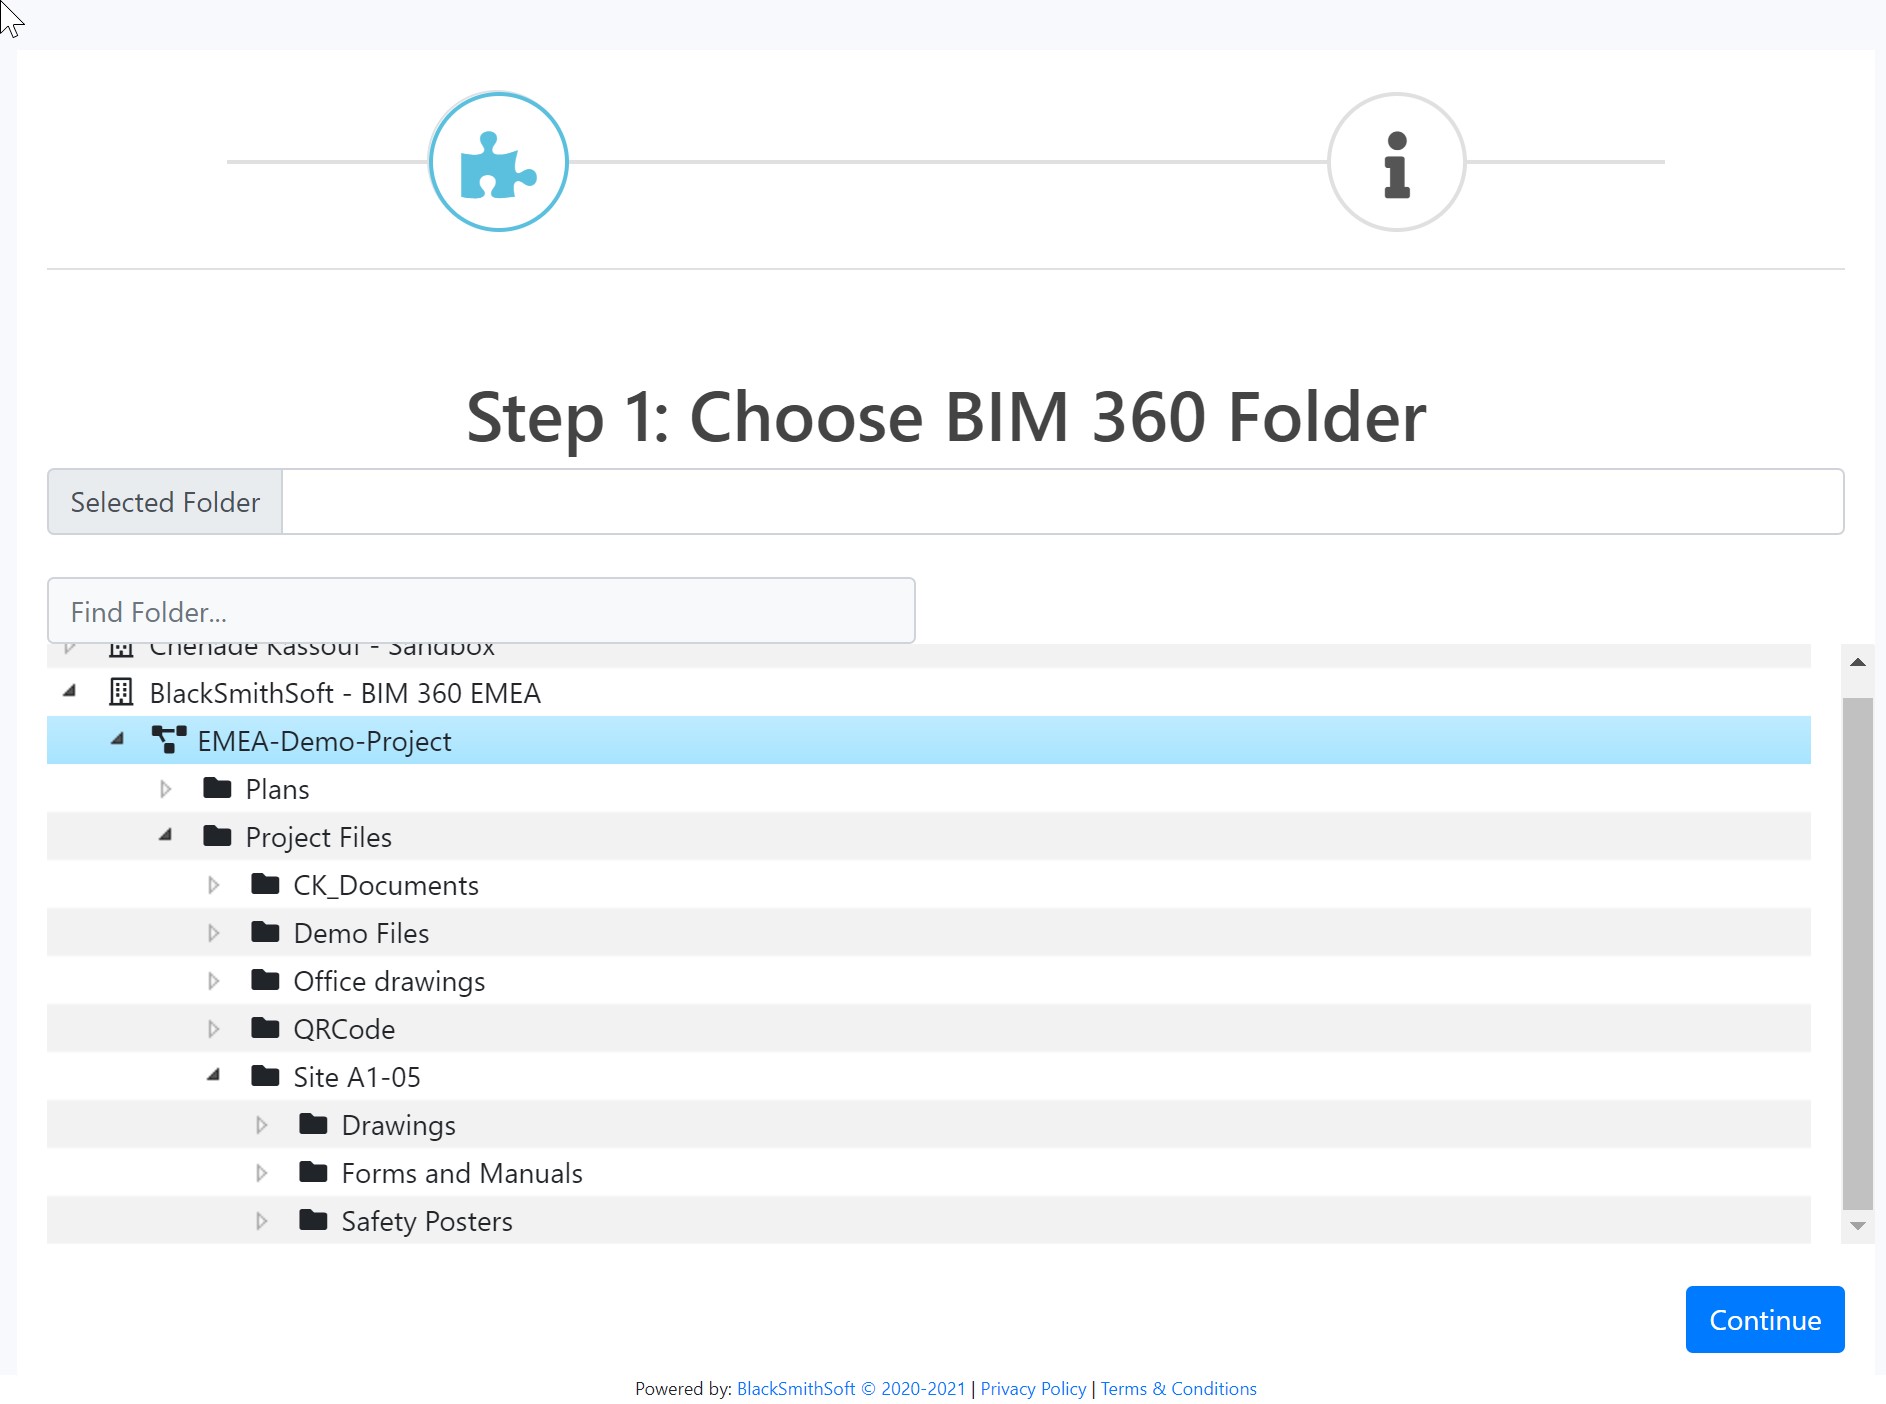Screen dimensions: 1886x1404
Task: Expand the Drawings folder
Action: point(262,1125)
